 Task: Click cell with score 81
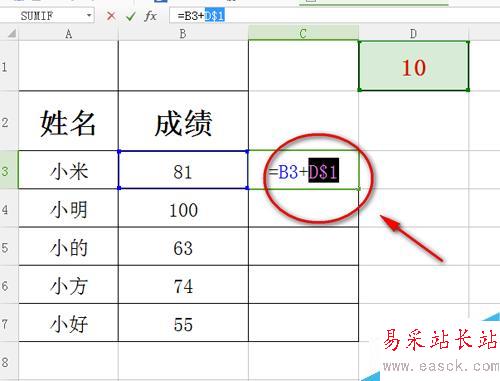pyautogui.click(x=183, y=170)
